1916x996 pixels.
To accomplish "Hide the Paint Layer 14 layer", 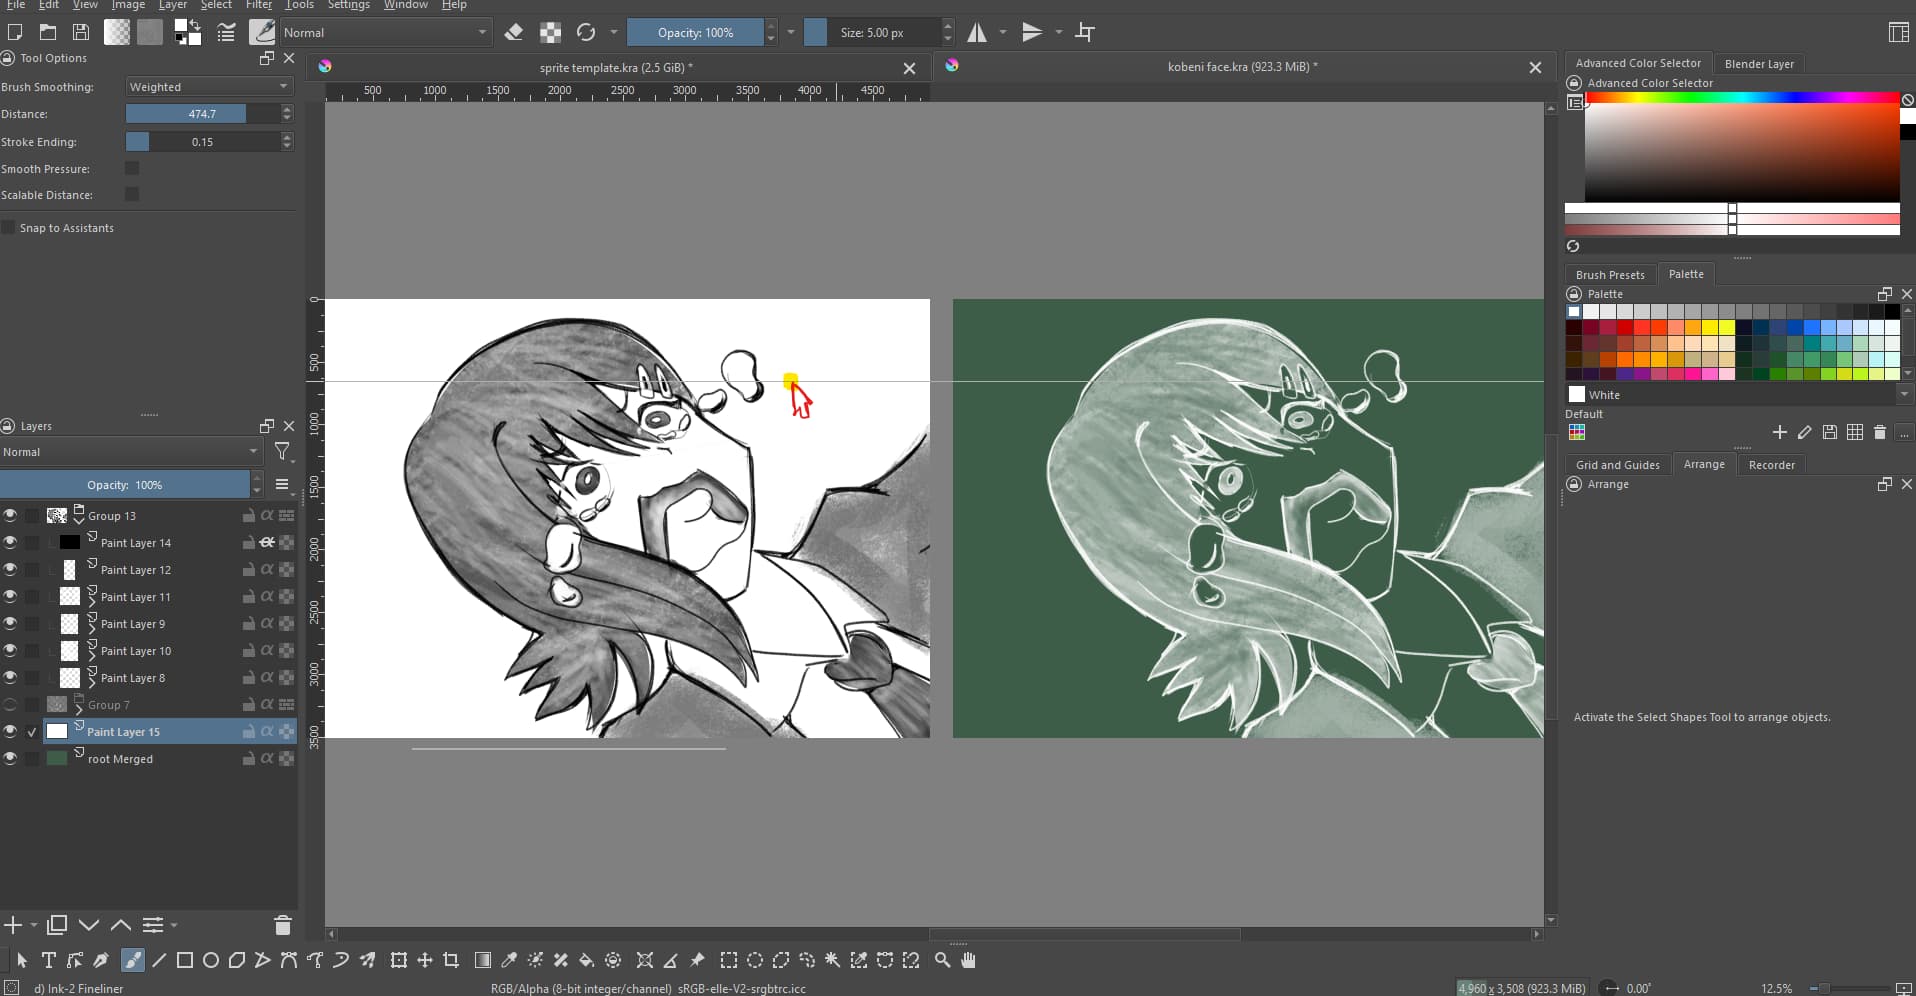I will (10, 543).
